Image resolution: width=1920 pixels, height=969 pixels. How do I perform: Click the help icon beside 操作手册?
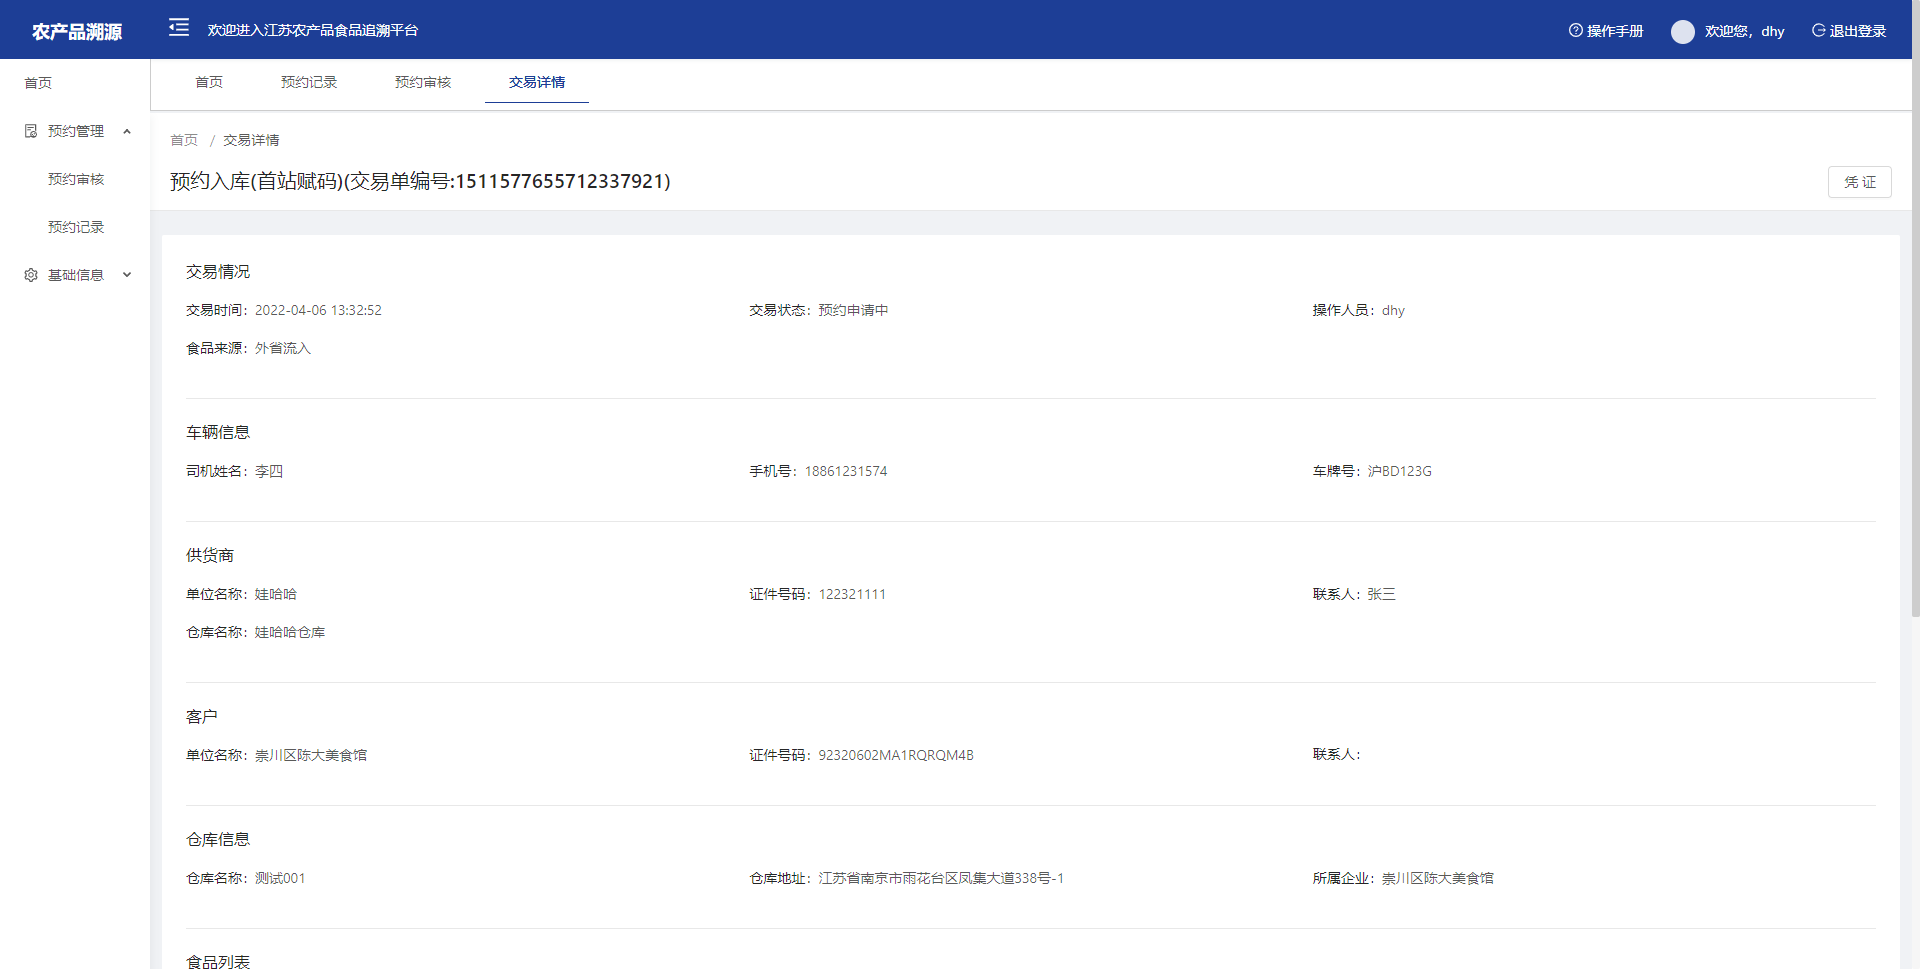[1575, 31]
